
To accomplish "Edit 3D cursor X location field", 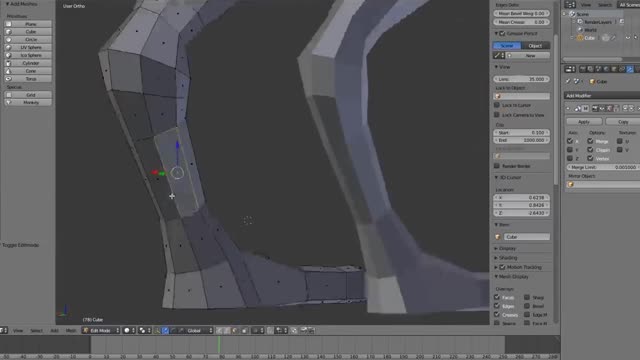I will (522, 198).
